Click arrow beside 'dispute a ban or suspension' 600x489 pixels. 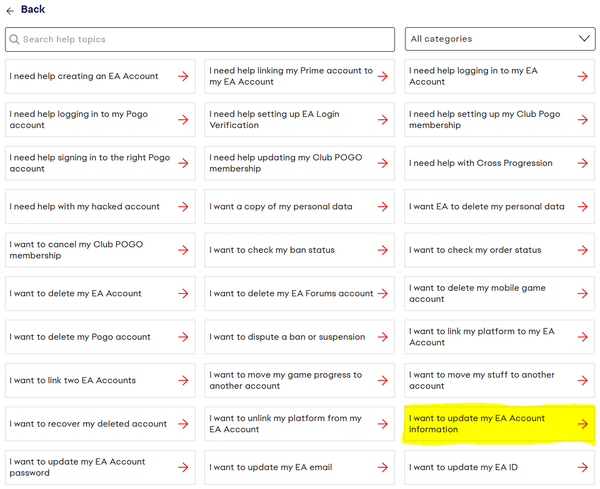[x=383, y=337]
